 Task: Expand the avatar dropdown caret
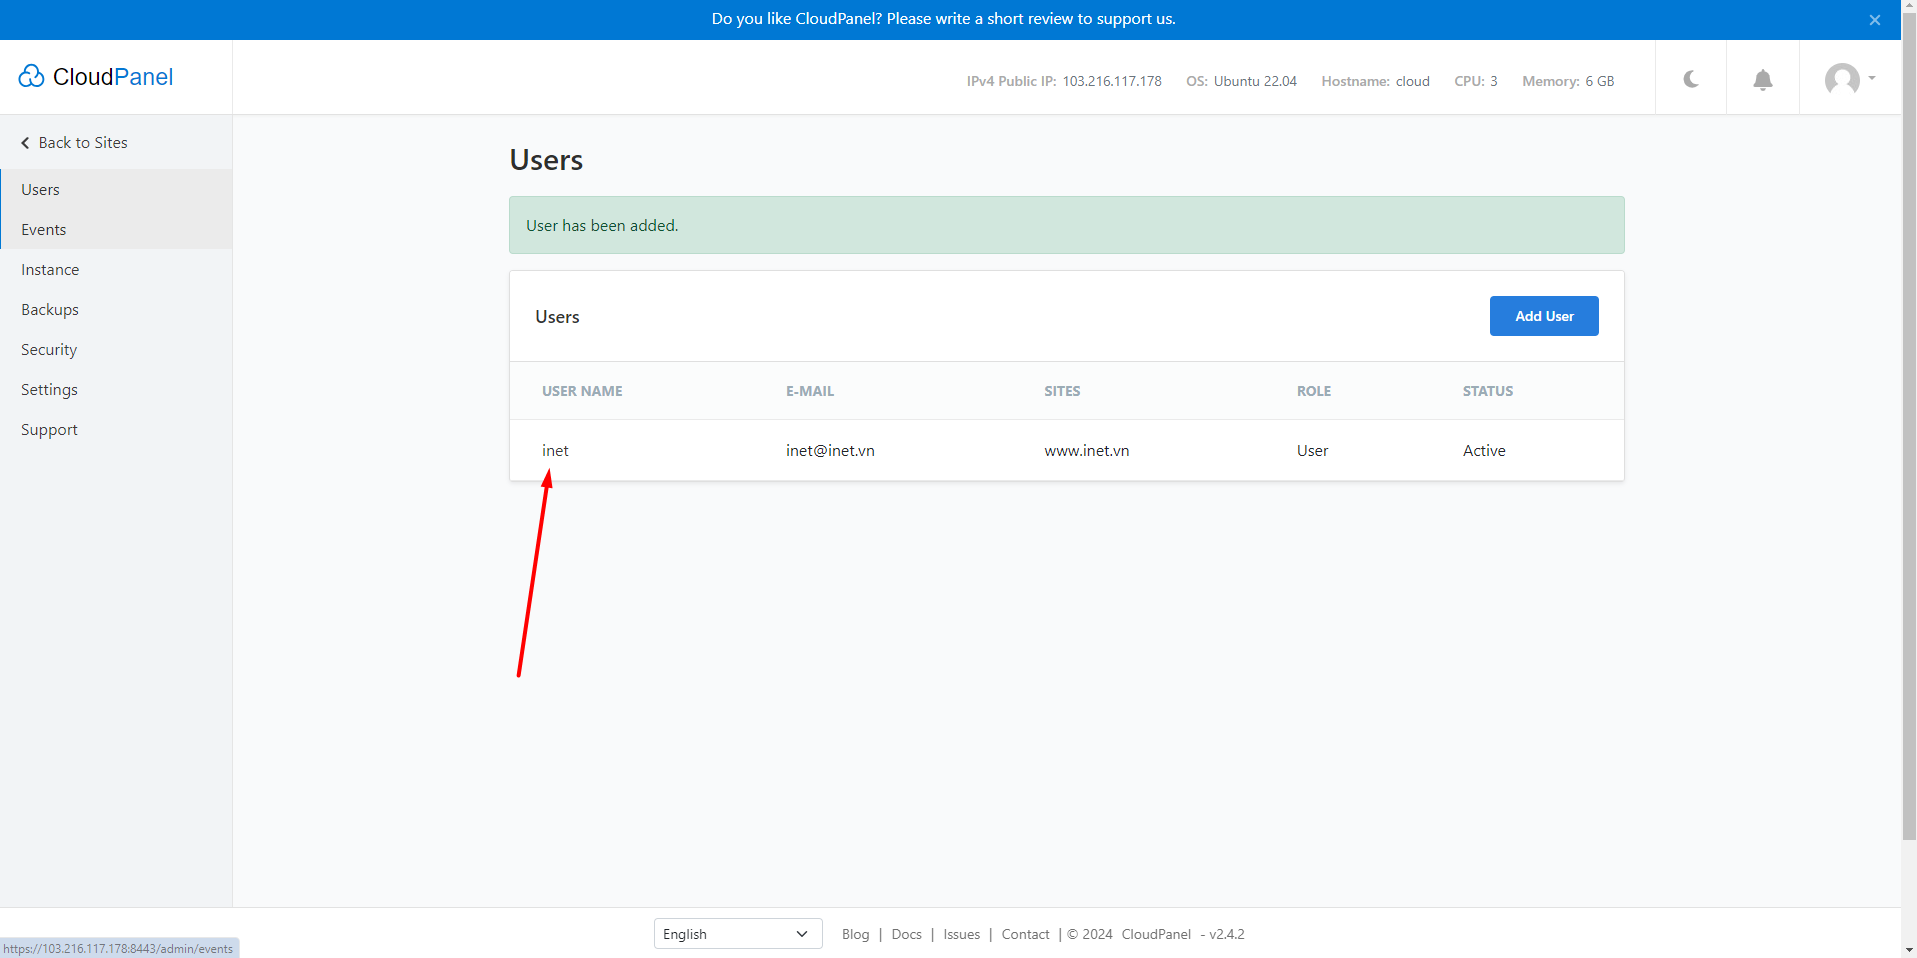click(x=1869, y=80)
